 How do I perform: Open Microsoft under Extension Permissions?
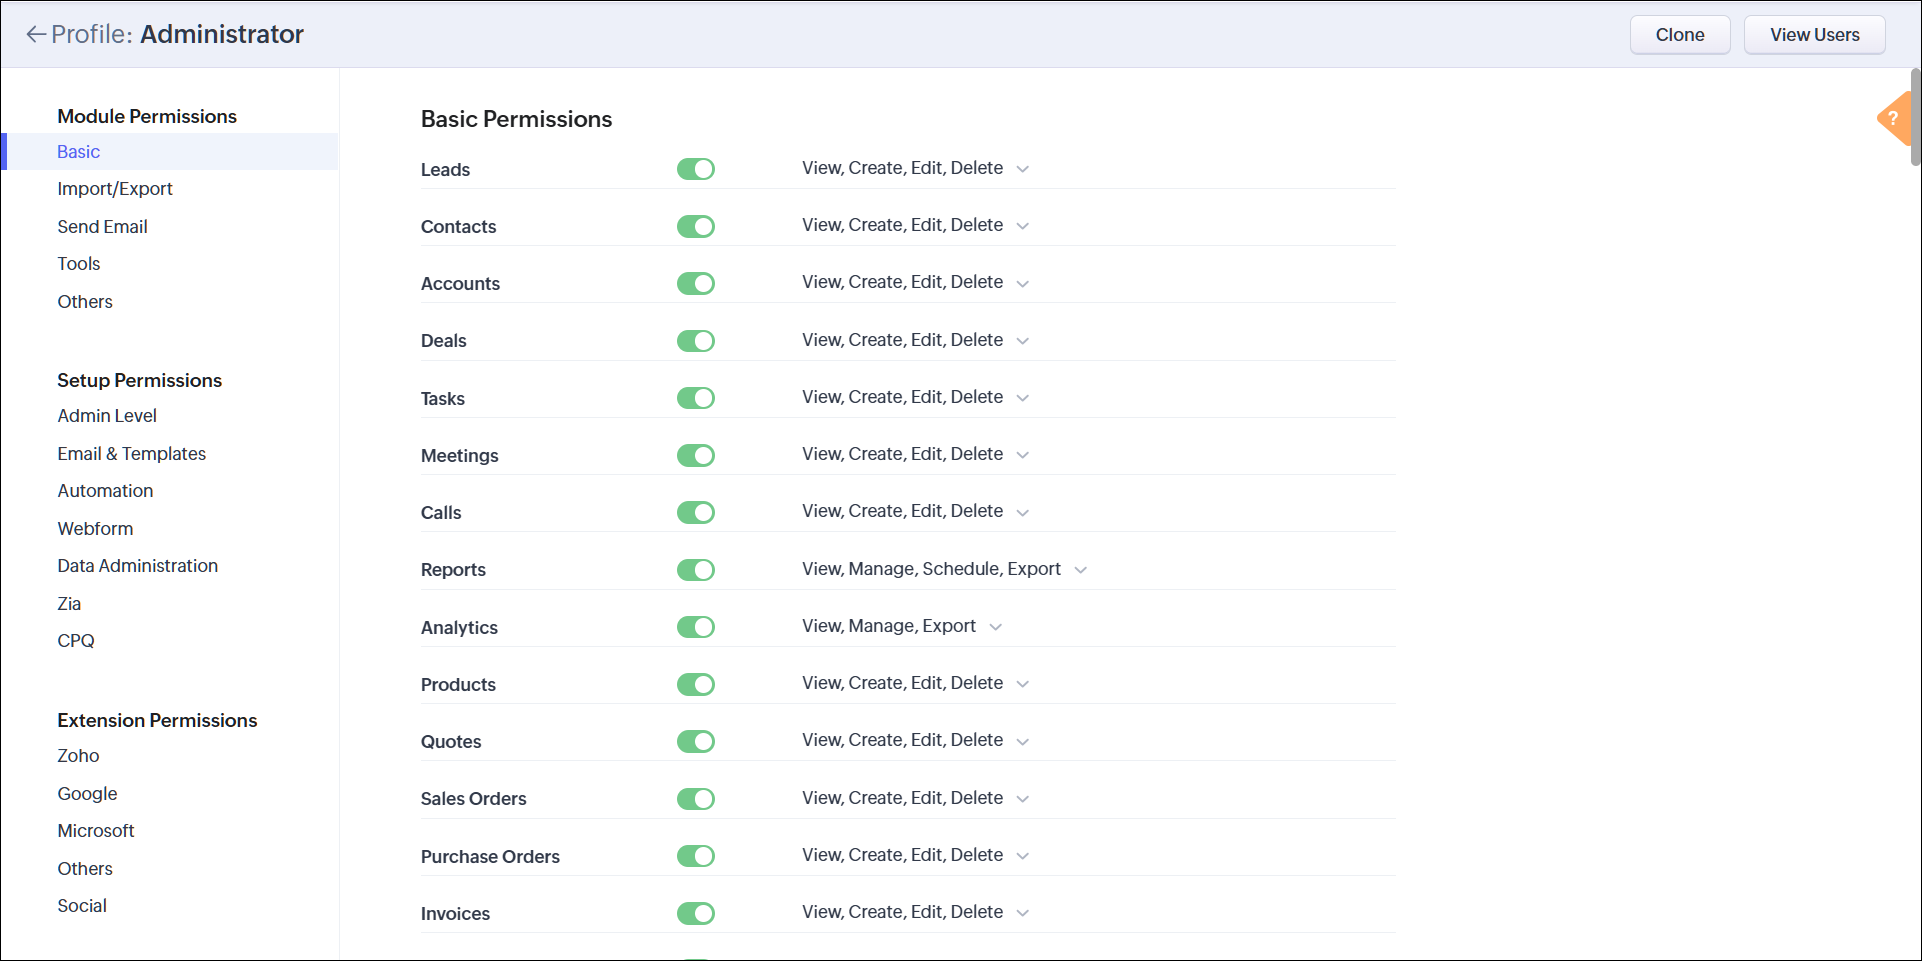point(96,831)
